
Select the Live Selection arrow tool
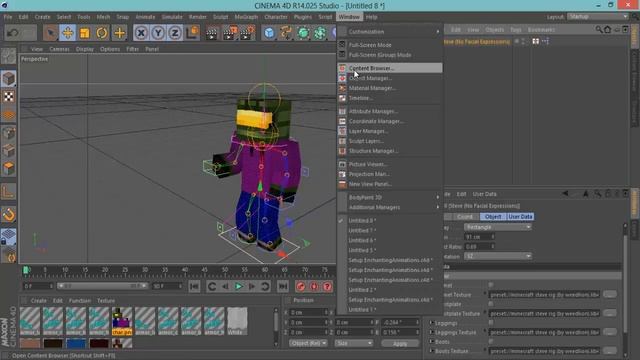pos(51,33)
